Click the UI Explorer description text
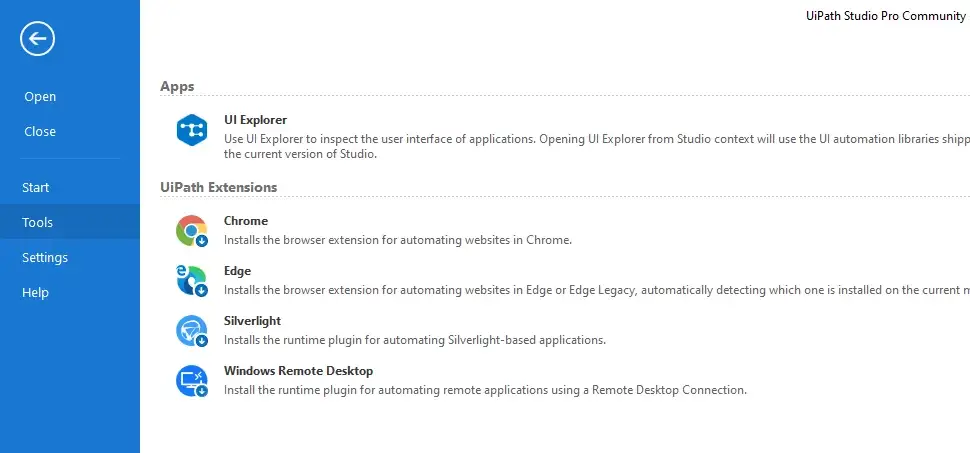Screen dimensions: 970x453 point(597,147)
